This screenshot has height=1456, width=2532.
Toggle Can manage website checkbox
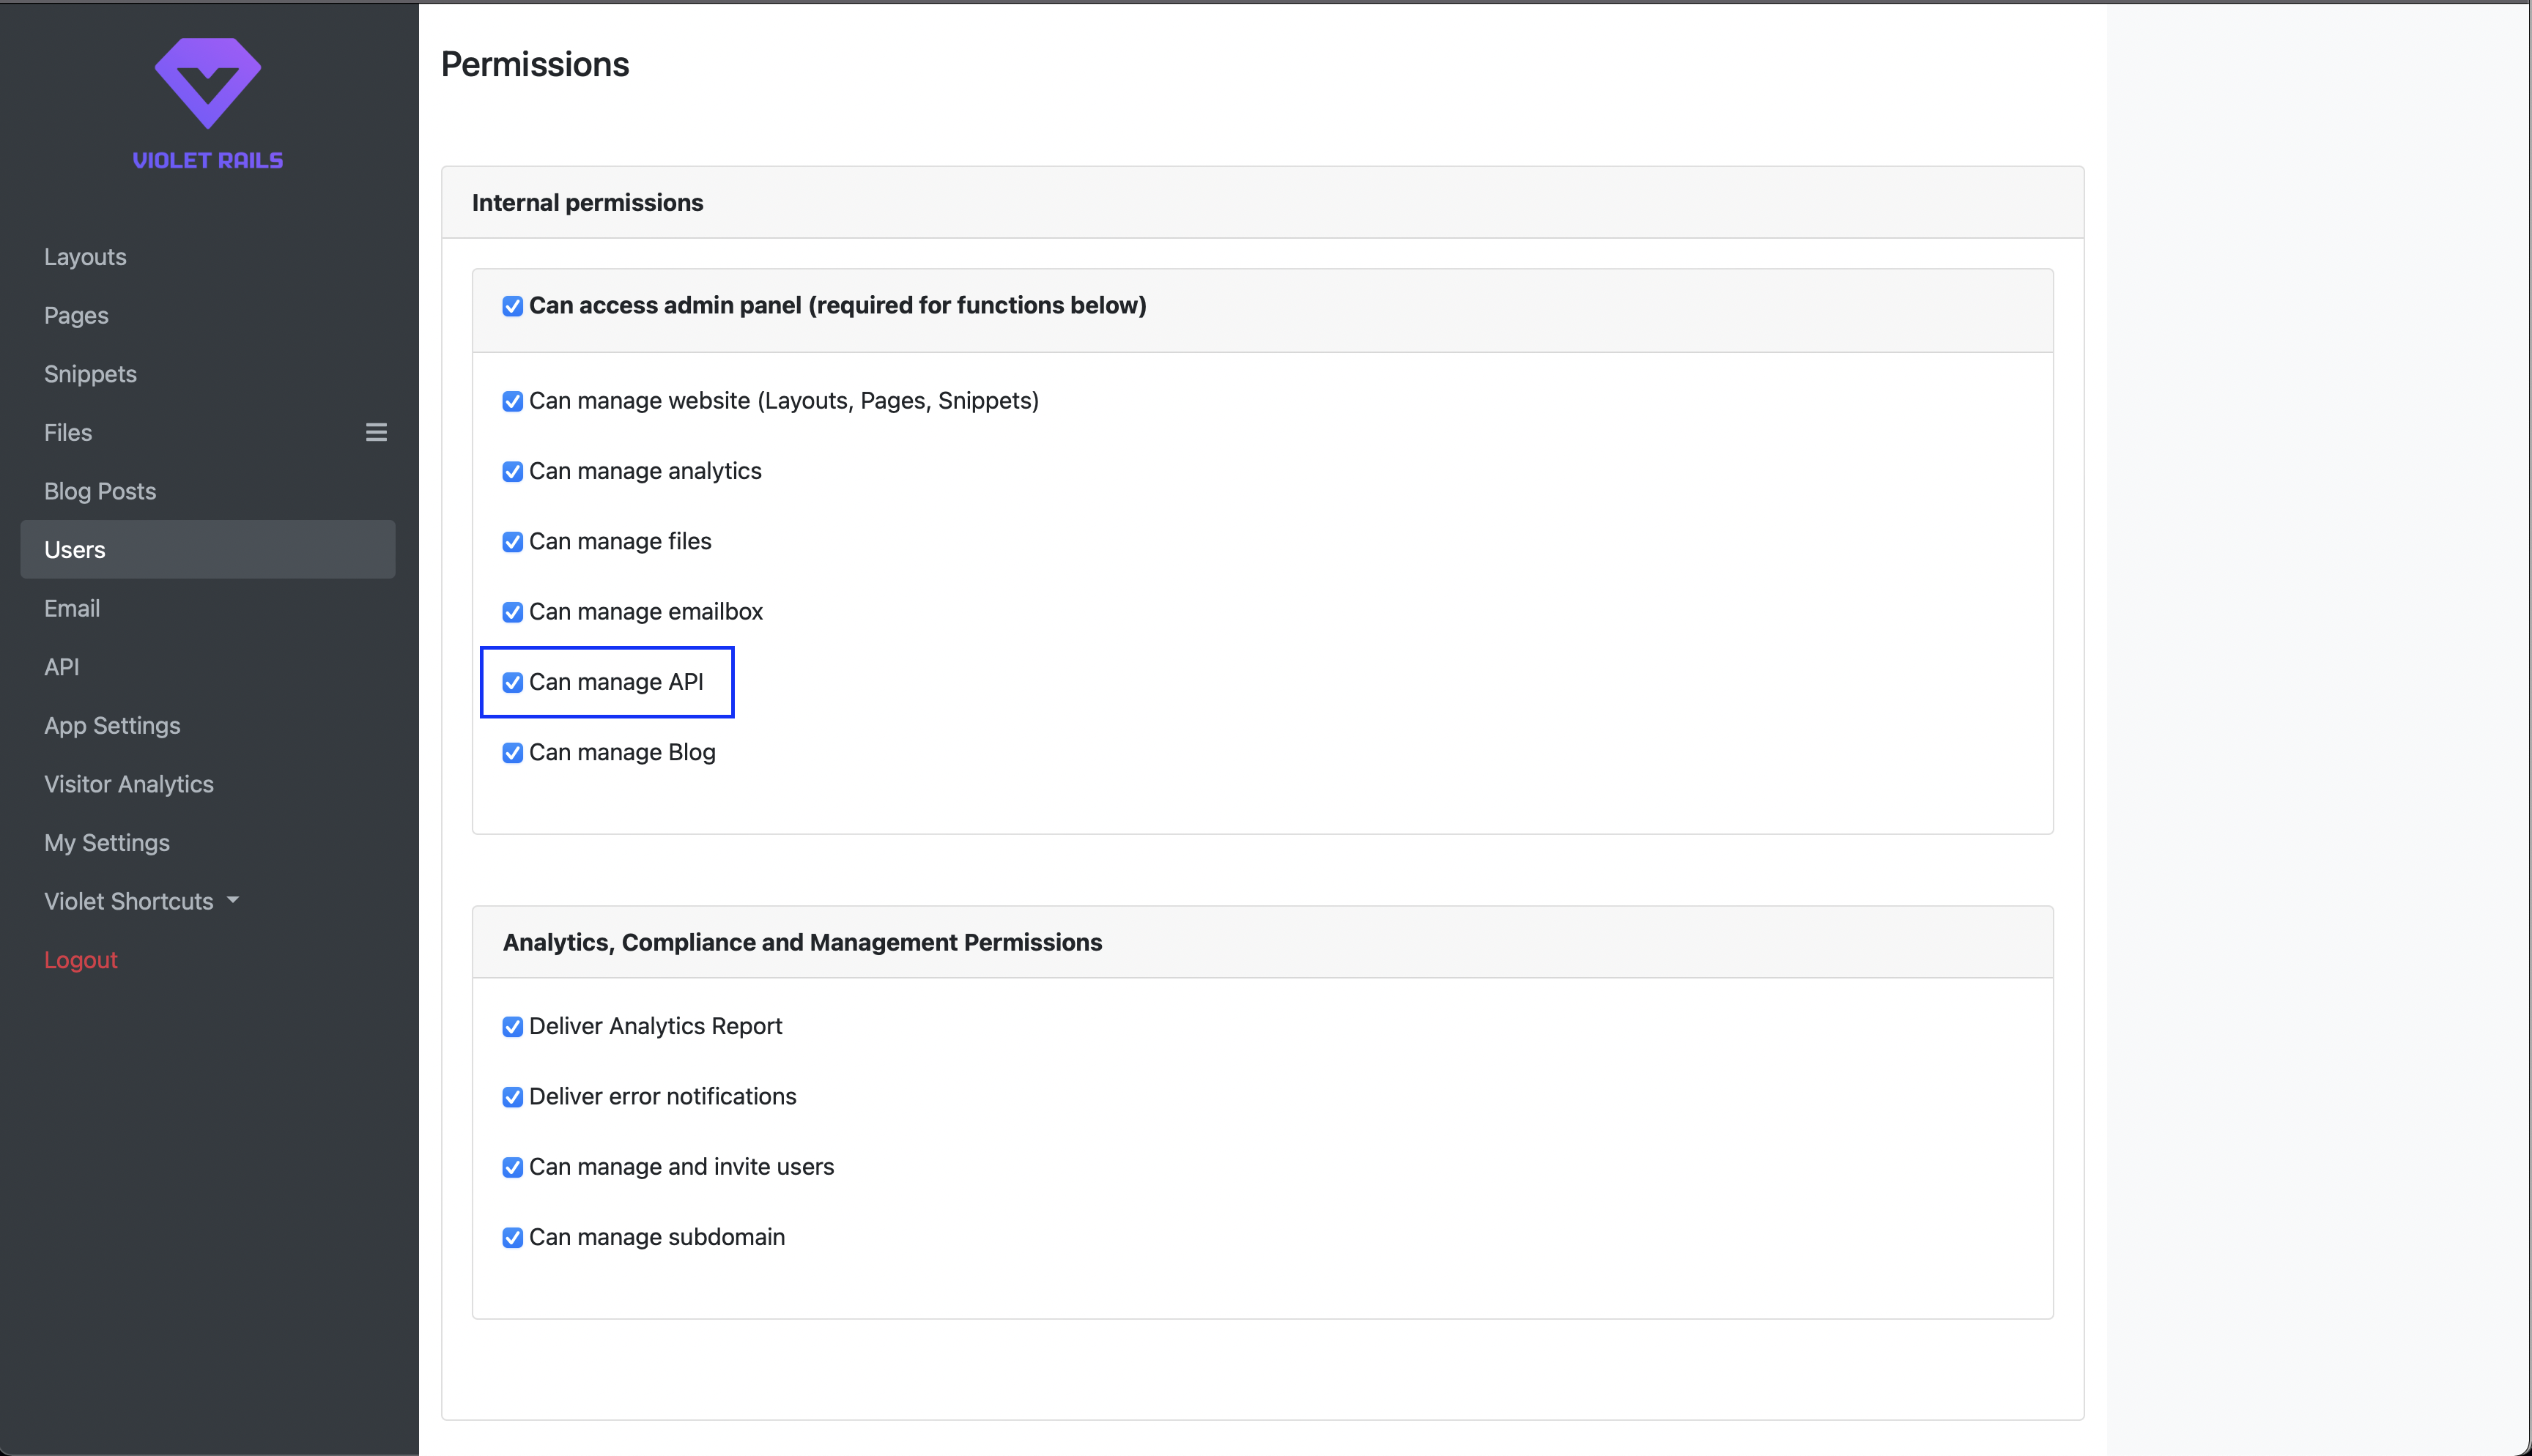(512, 401)
